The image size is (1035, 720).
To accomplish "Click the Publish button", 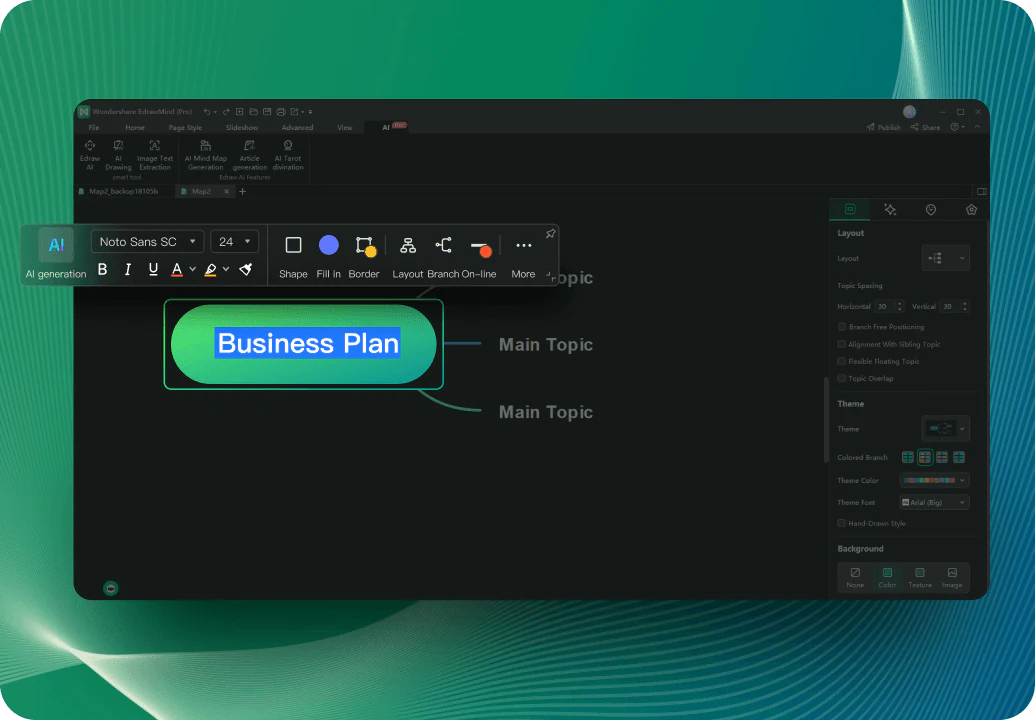I will coord(883,127).
